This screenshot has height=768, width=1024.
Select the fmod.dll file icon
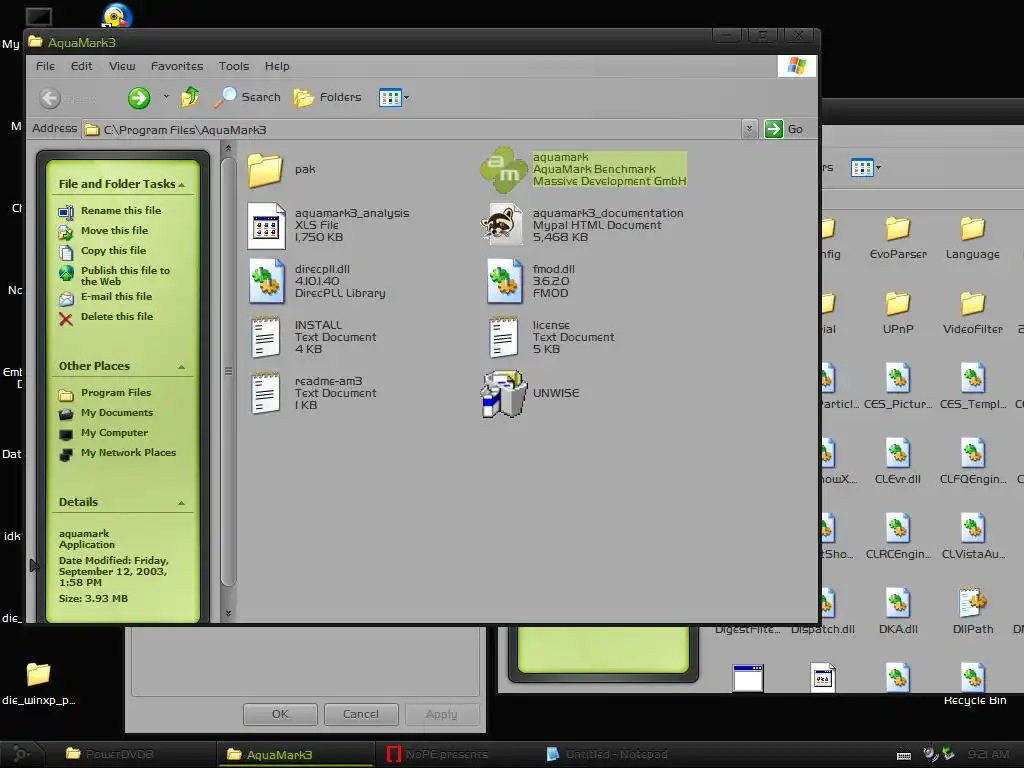[x=504, y=281]
